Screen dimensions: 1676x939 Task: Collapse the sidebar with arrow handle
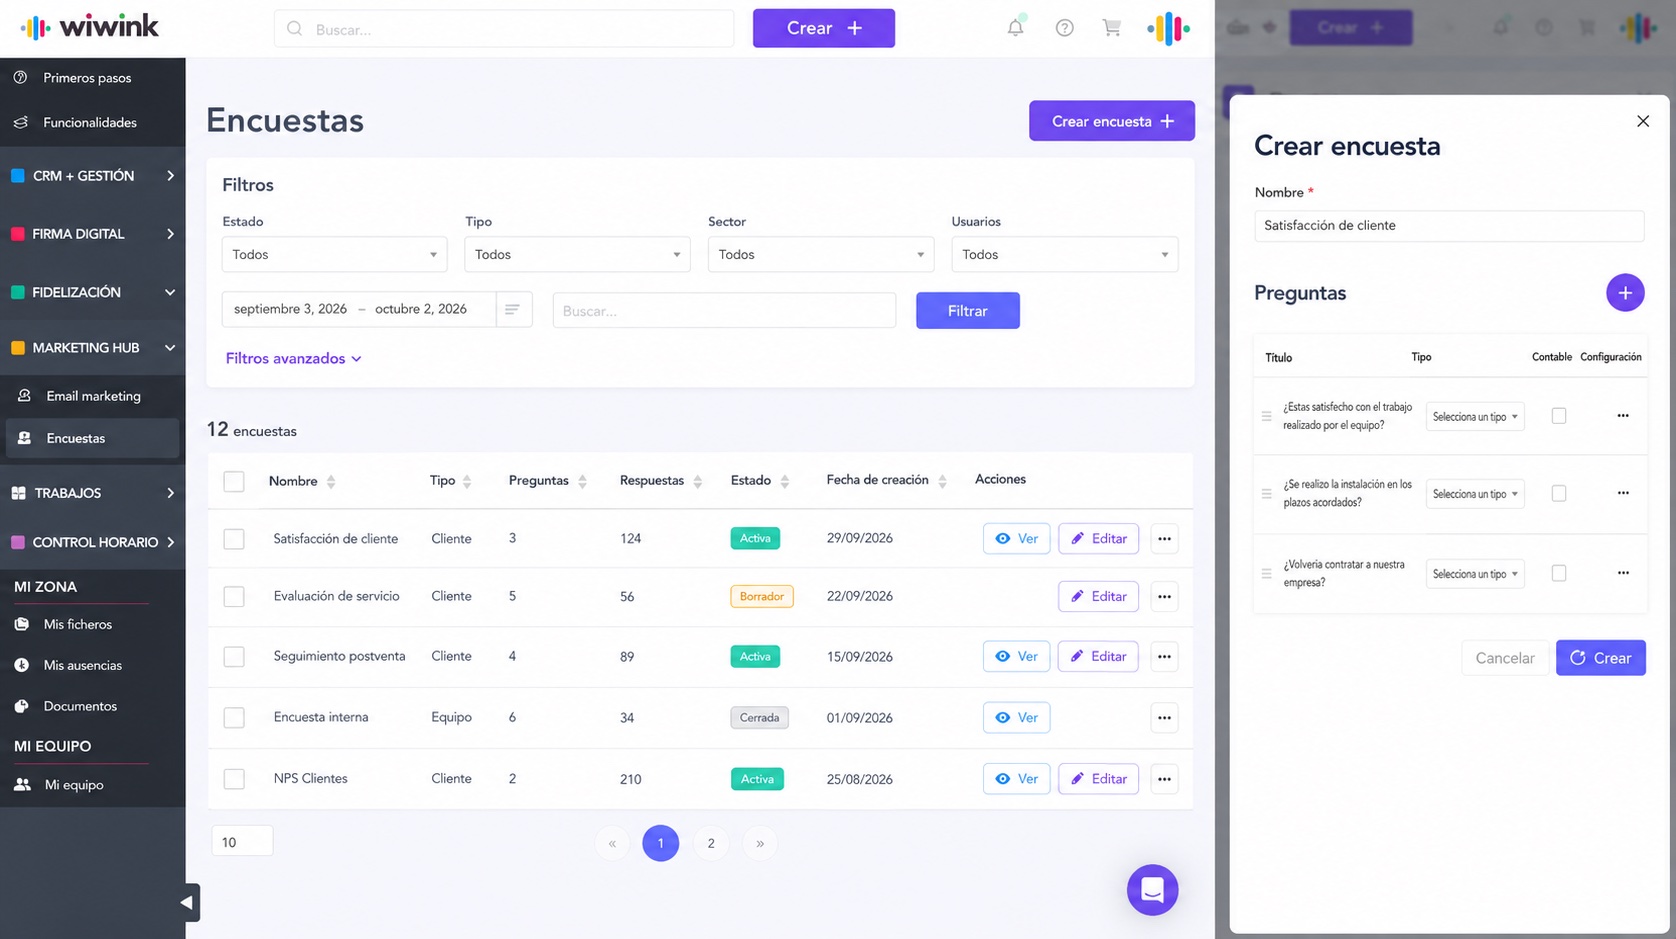click(187, 902)
